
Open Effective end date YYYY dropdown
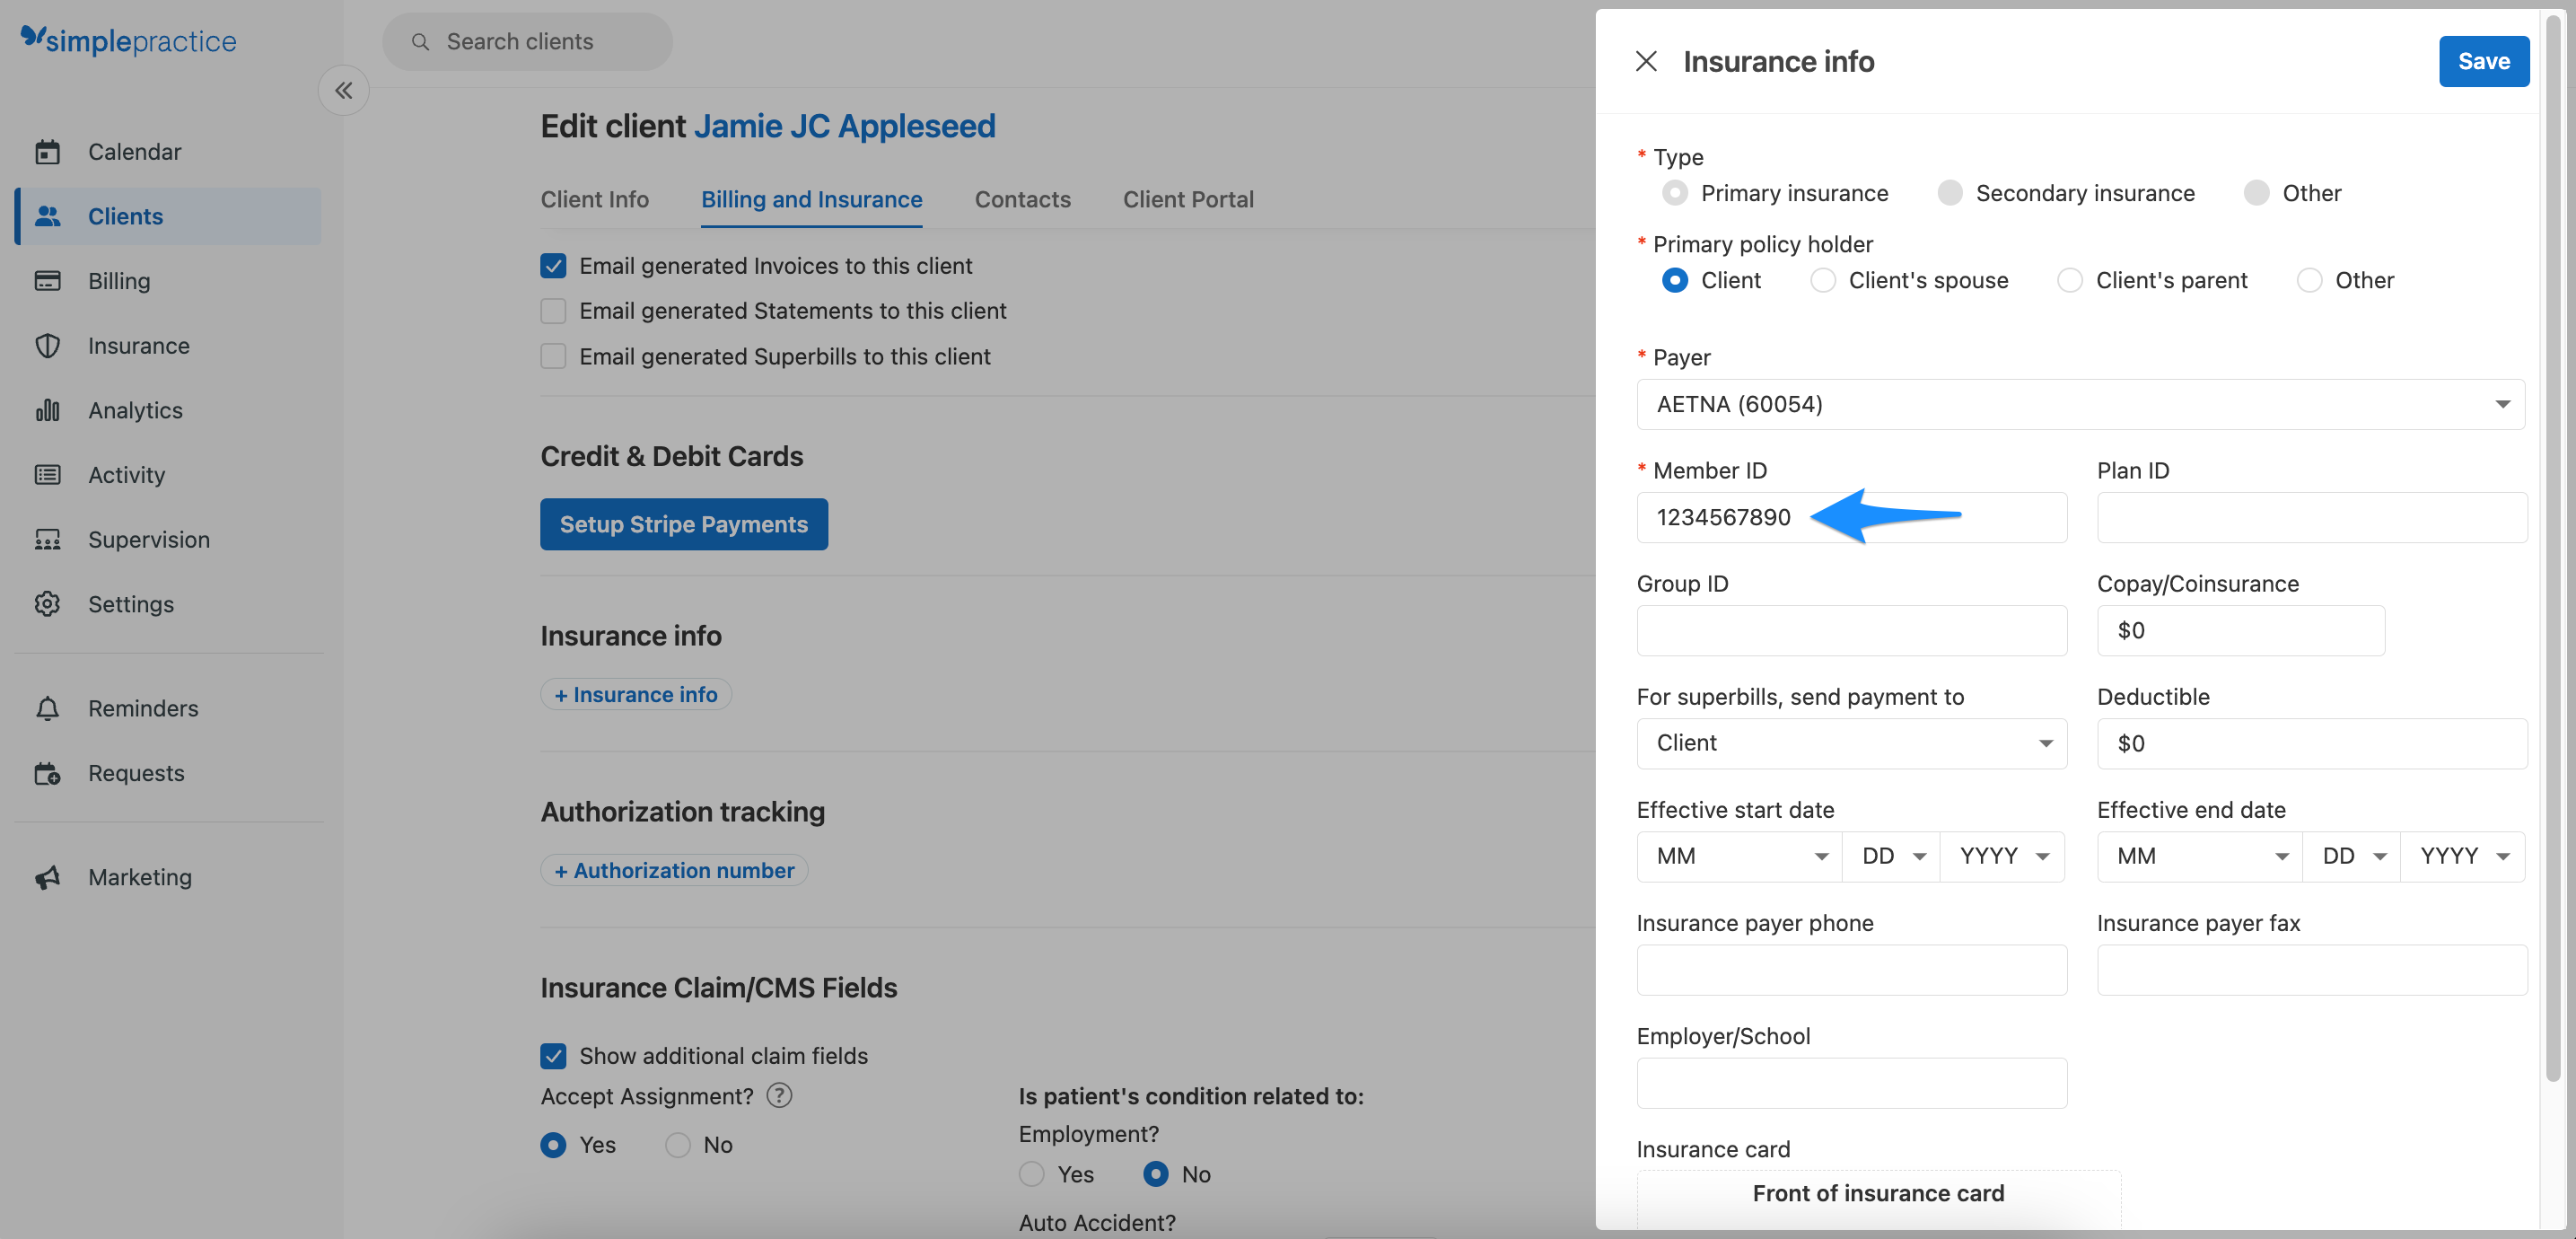2462,856
